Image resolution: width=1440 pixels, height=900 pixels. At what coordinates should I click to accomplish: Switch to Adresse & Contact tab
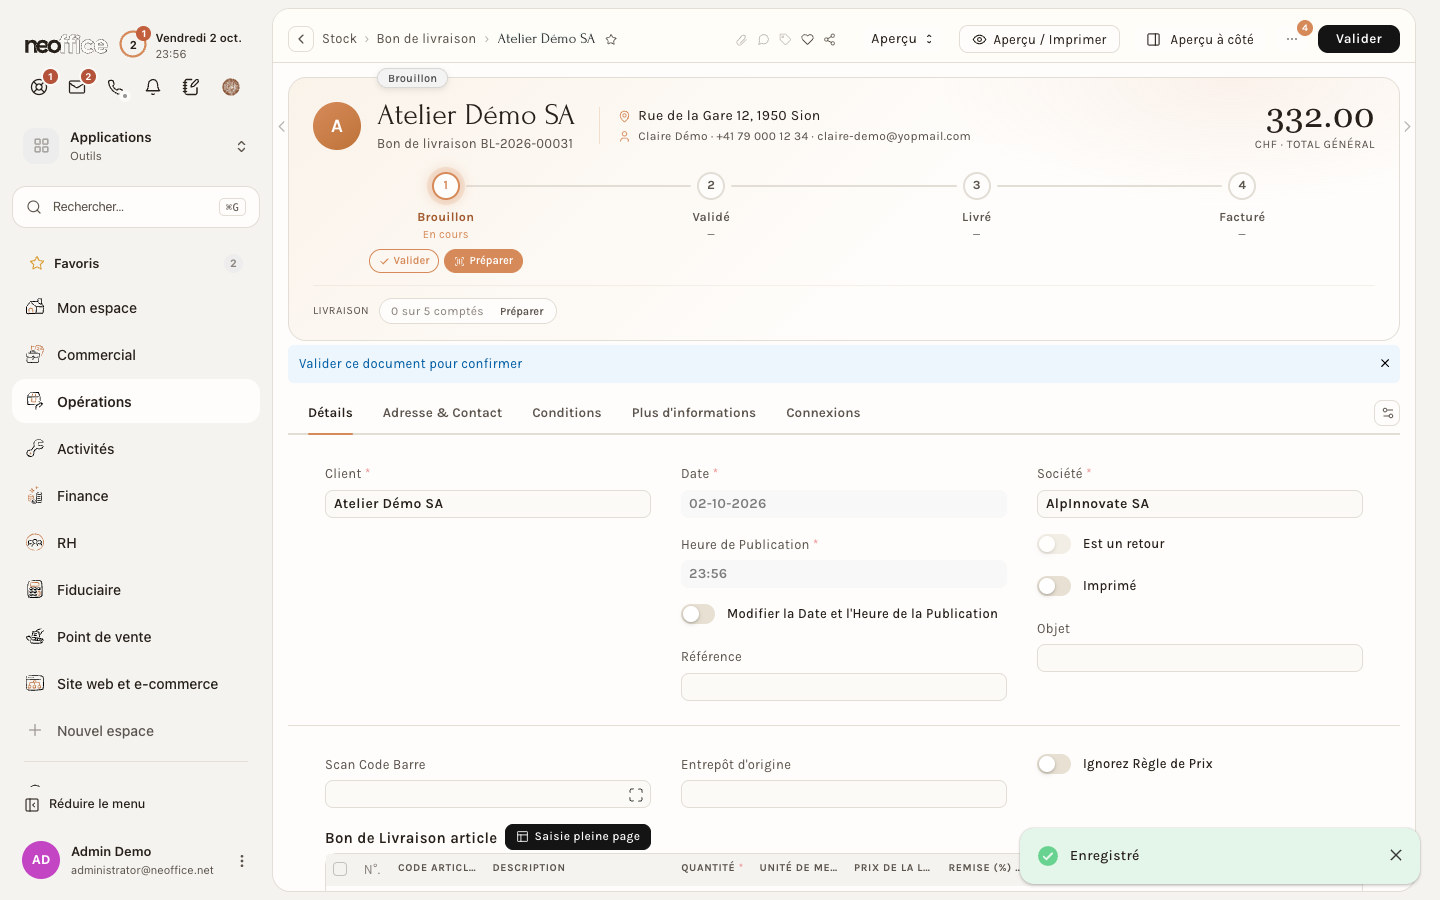coord(442,413)
